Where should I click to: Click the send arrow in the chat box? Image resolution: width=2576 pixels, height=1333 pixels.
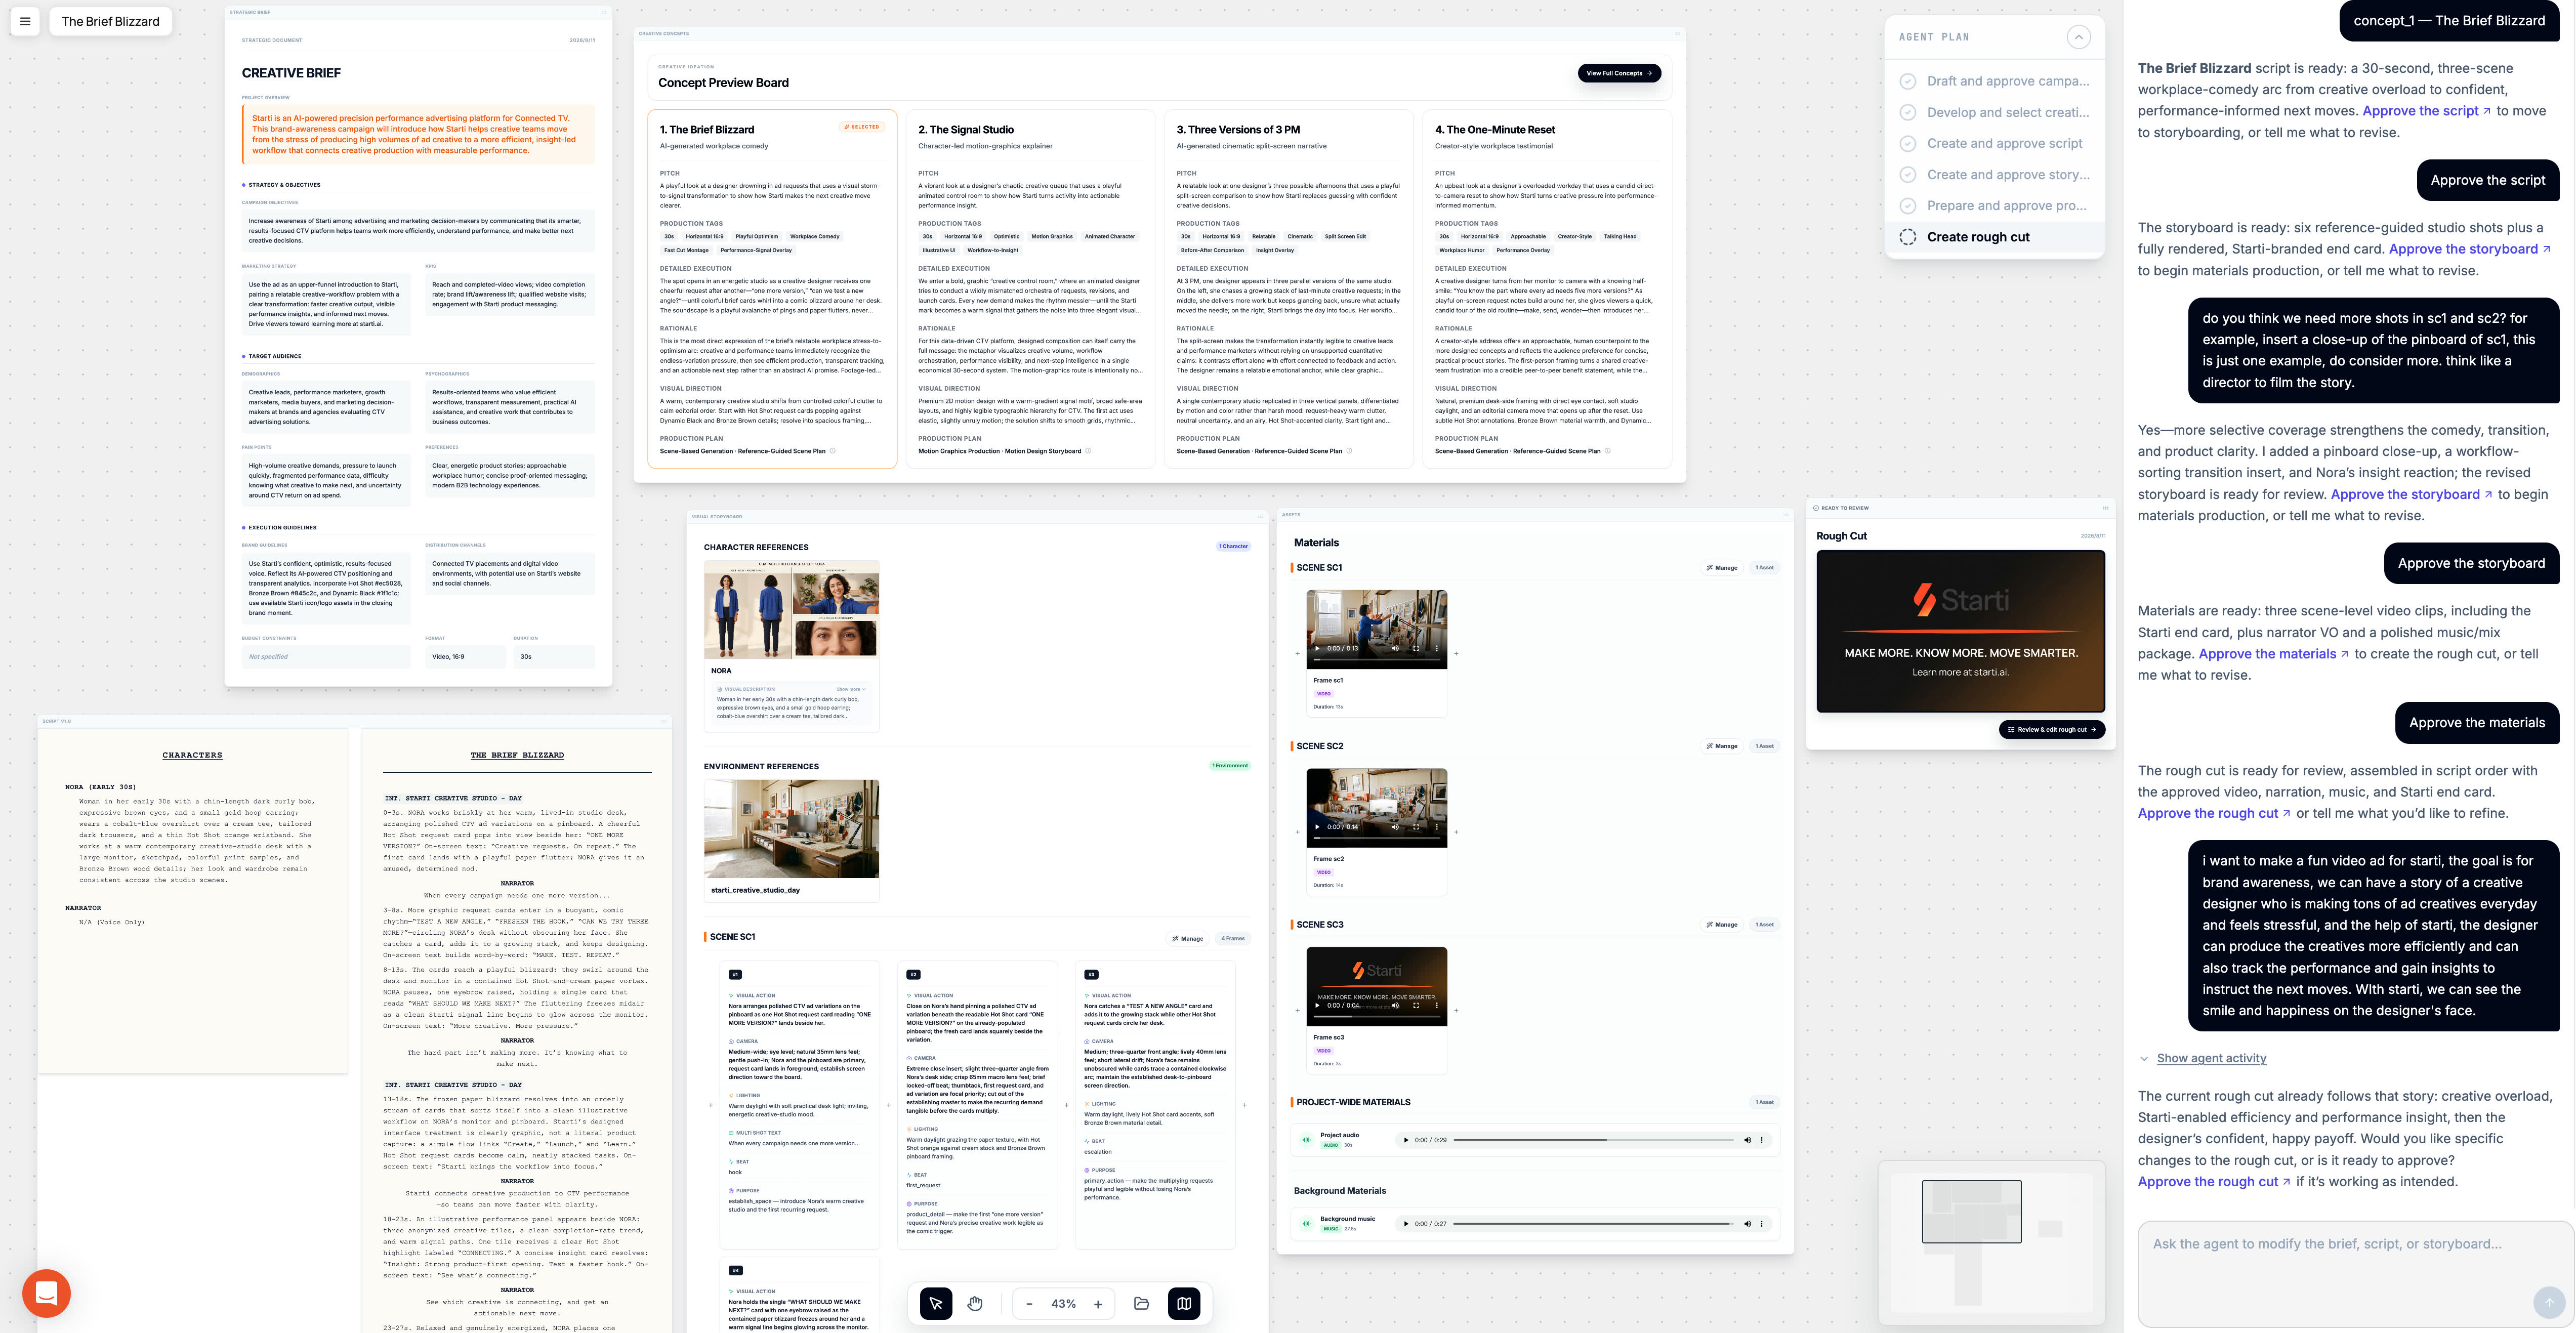point(2549,1302)
